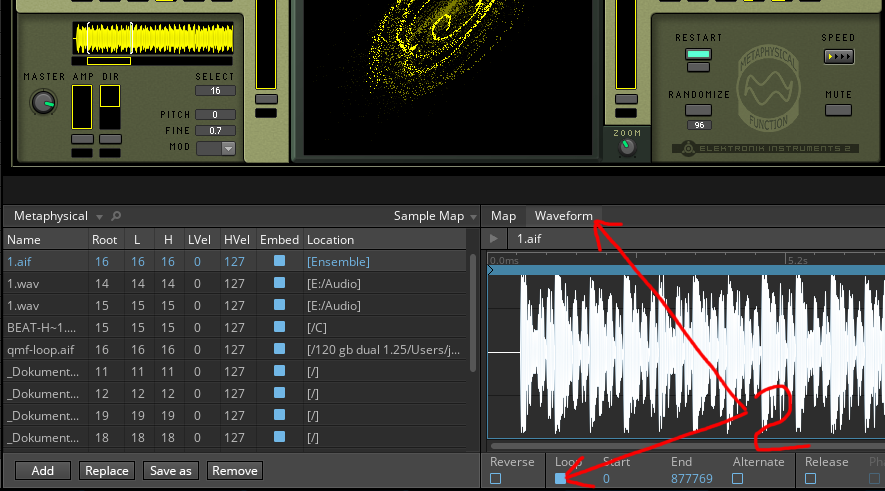
Task: Click the Save as button
Action: (x=171, y=471)
